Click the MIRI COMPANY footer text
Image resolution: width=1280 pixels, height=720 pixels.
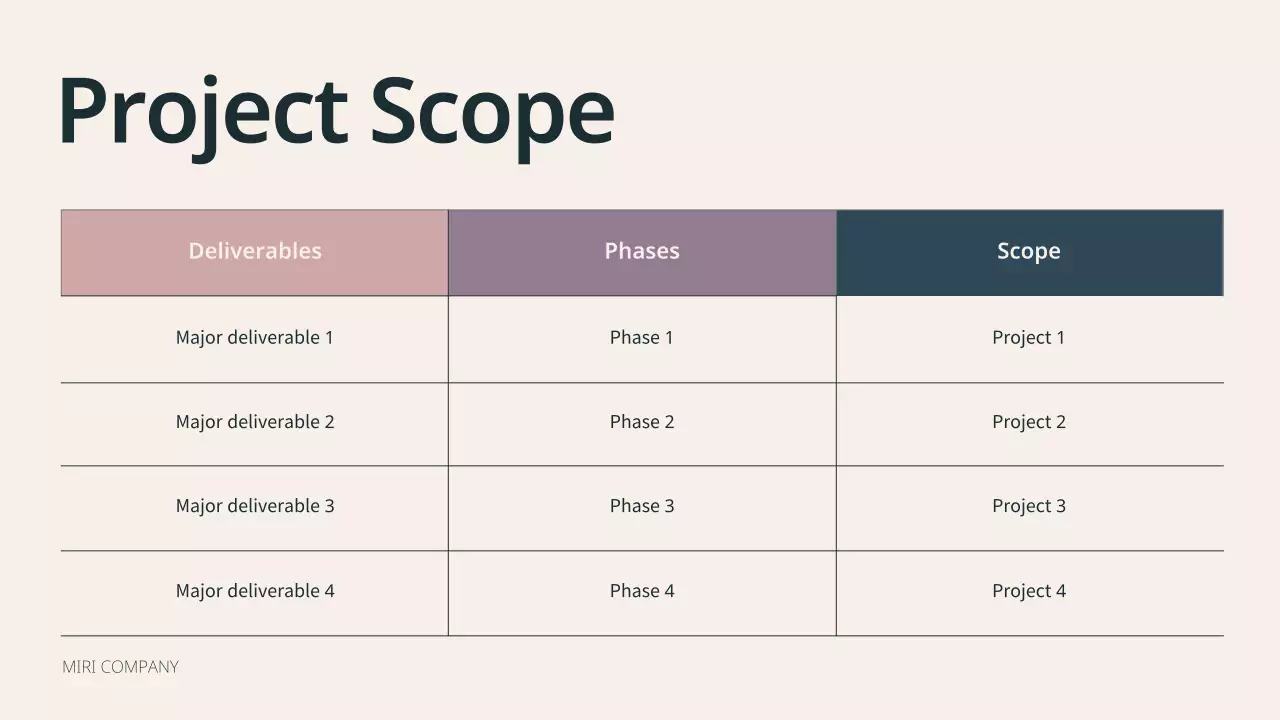(120, 667)
